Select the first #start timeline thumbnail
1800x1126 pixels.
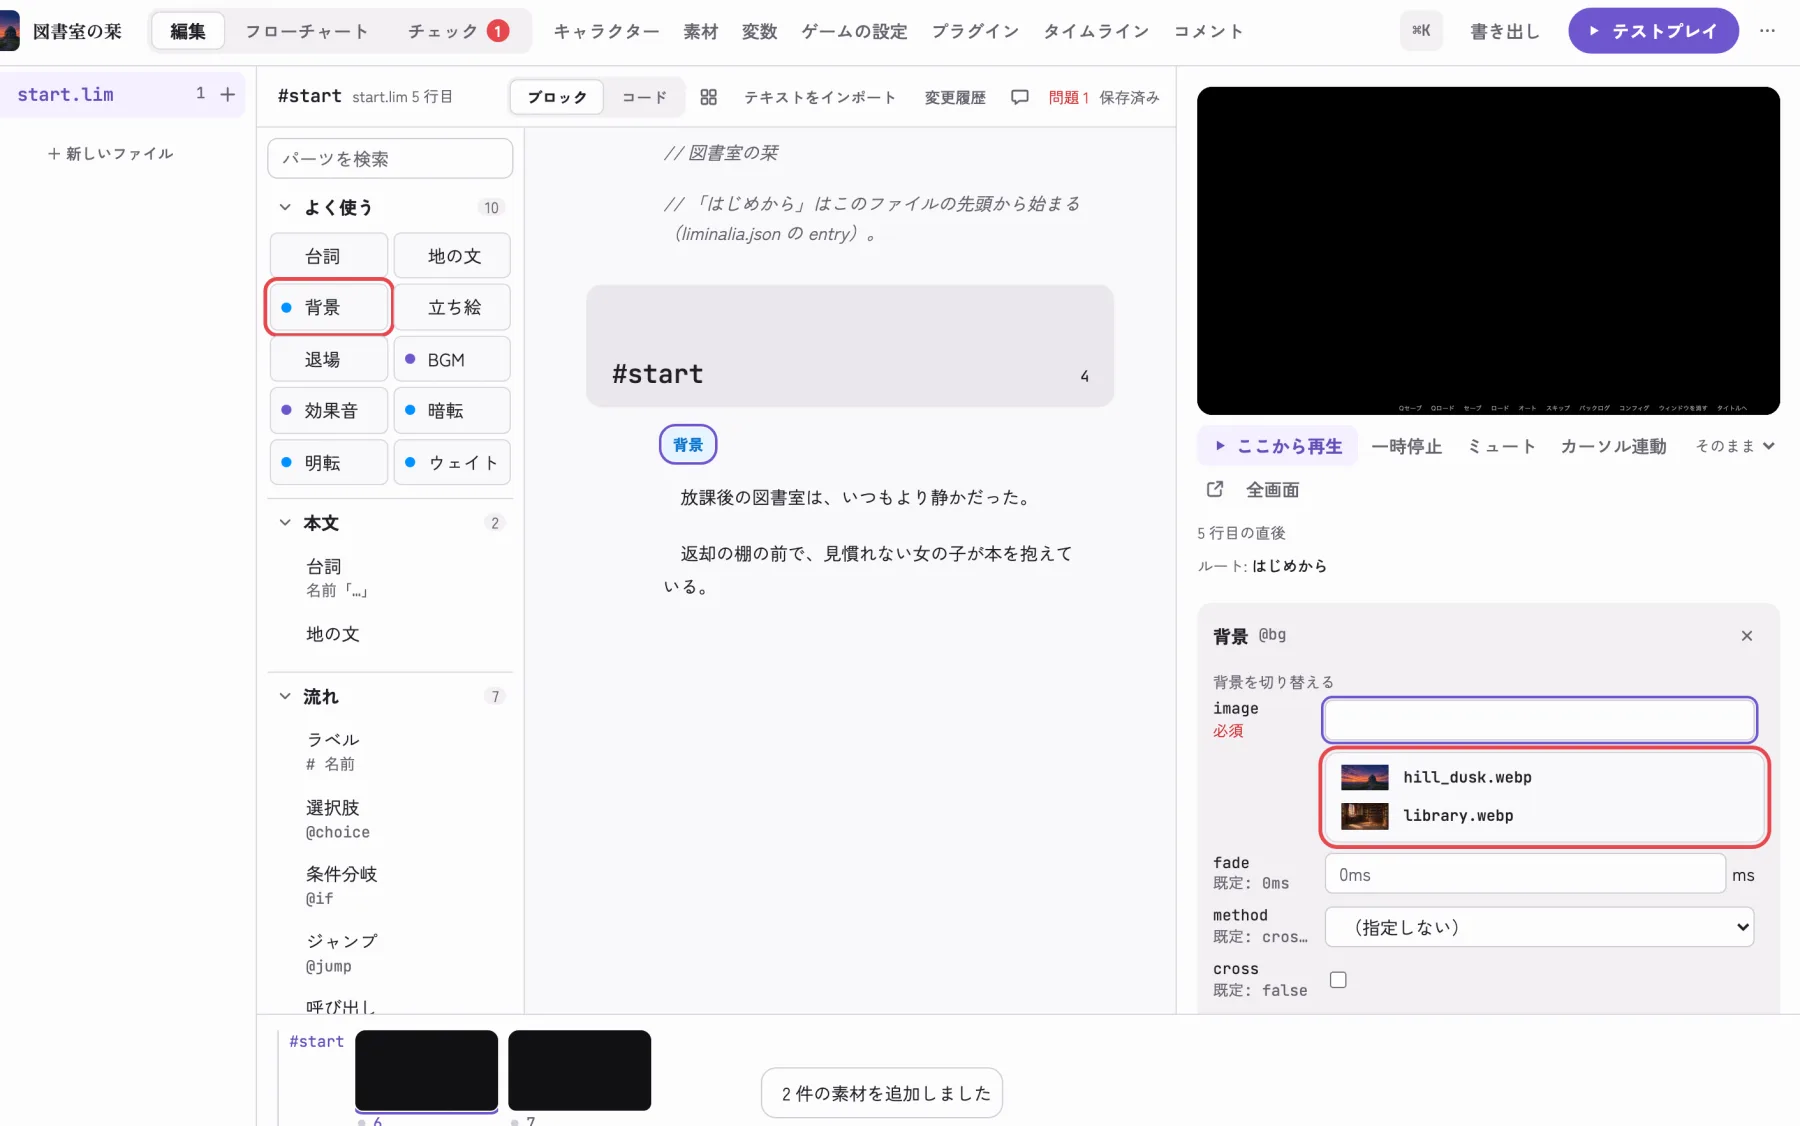click(426, 1070)
